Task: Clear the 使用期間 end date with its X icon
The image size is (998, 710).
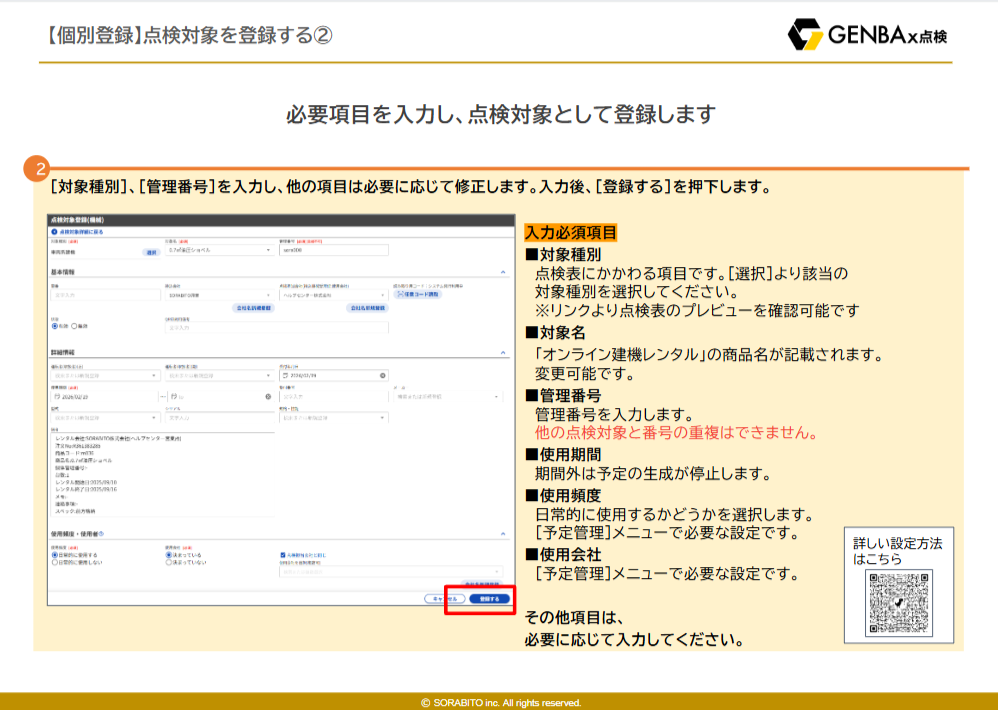Action: pos(268,396)
